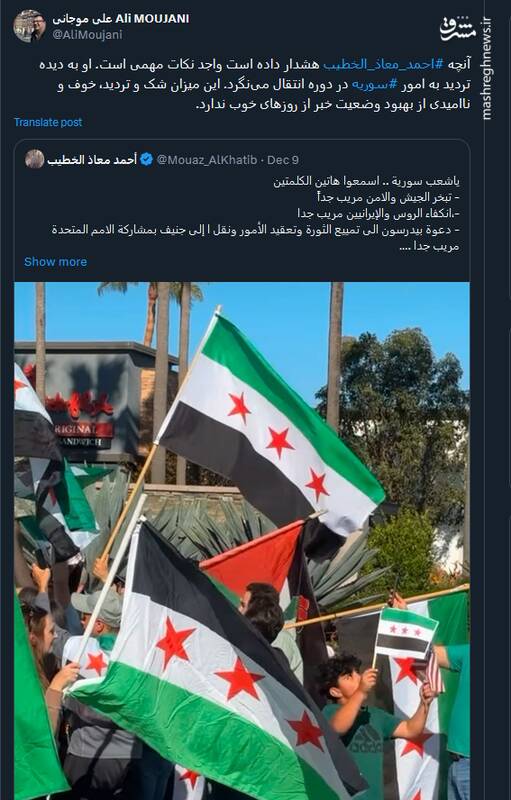The width and height of the screenshot is (511, 800).
Task: Open the quoted author's small avatar
Action: (x=34, y=159)
